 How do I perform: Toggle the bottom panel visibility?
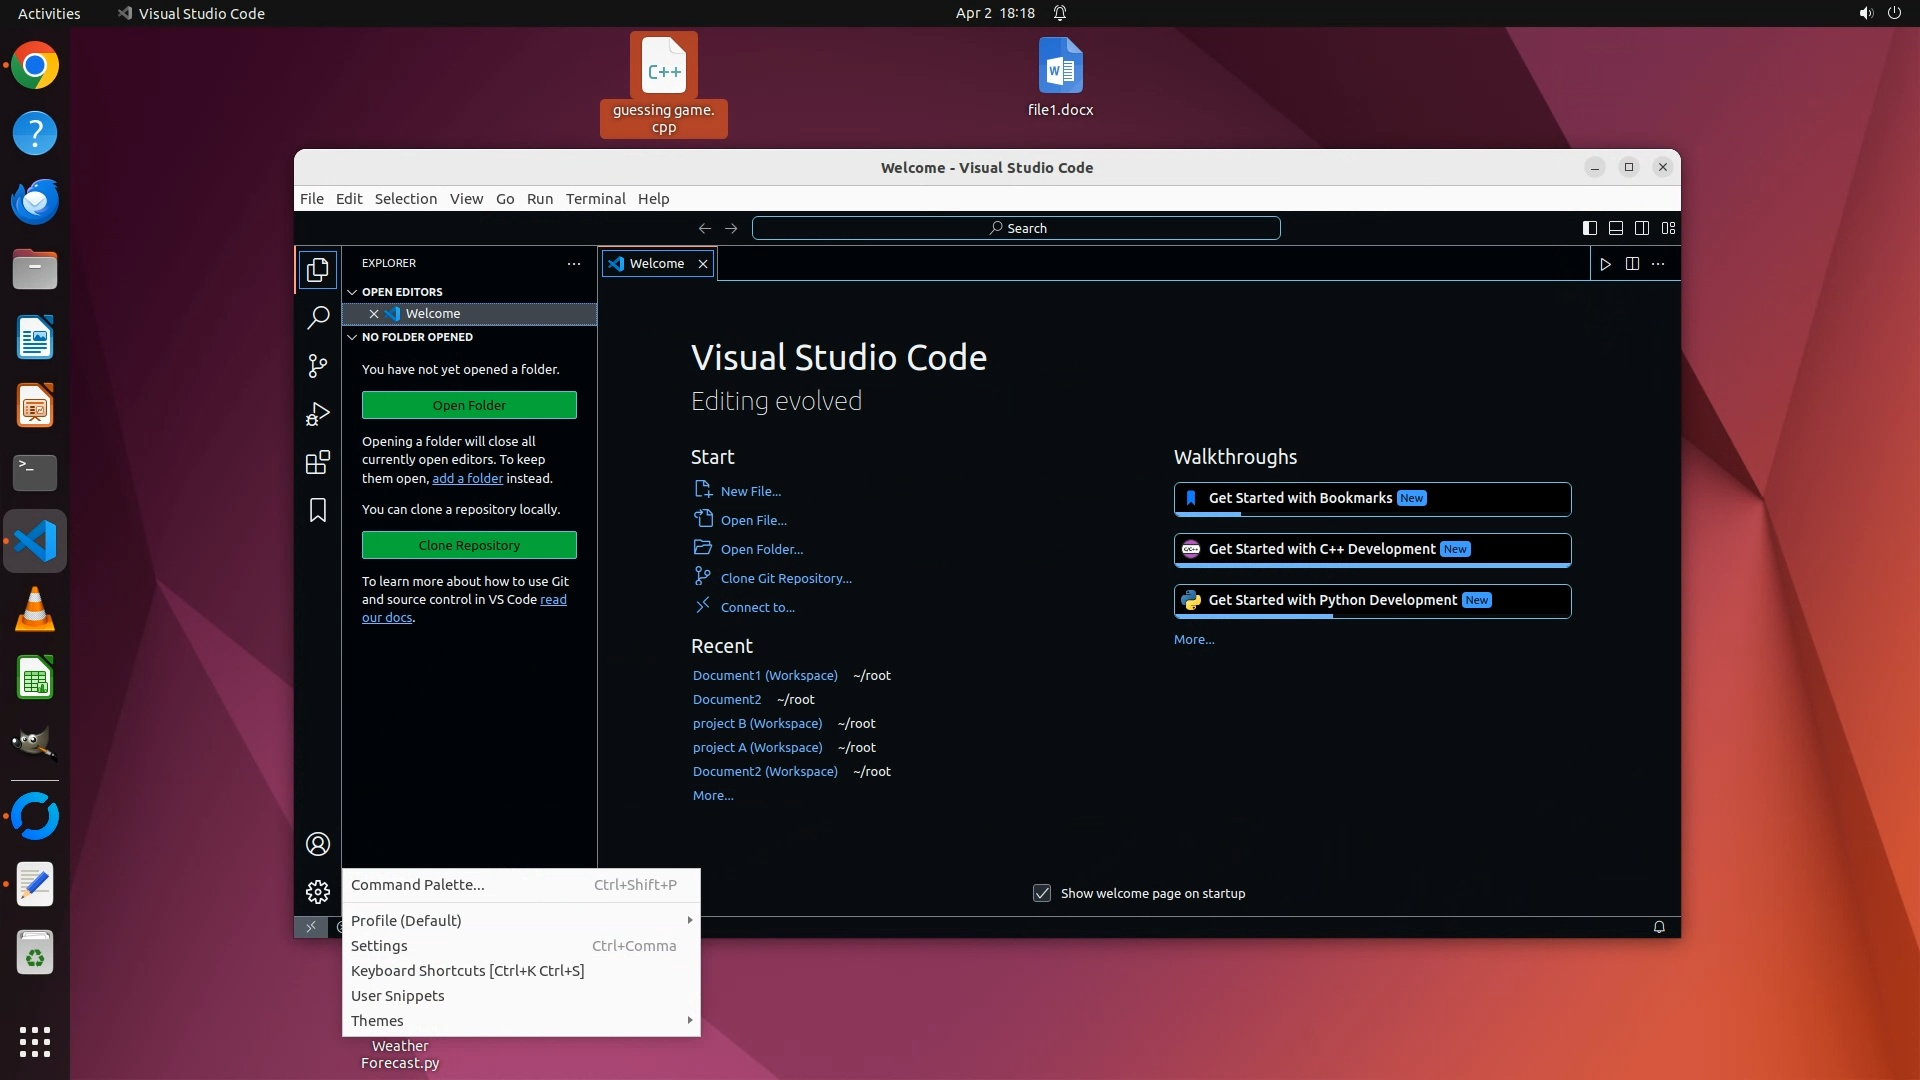click(x=1615, y=228)
